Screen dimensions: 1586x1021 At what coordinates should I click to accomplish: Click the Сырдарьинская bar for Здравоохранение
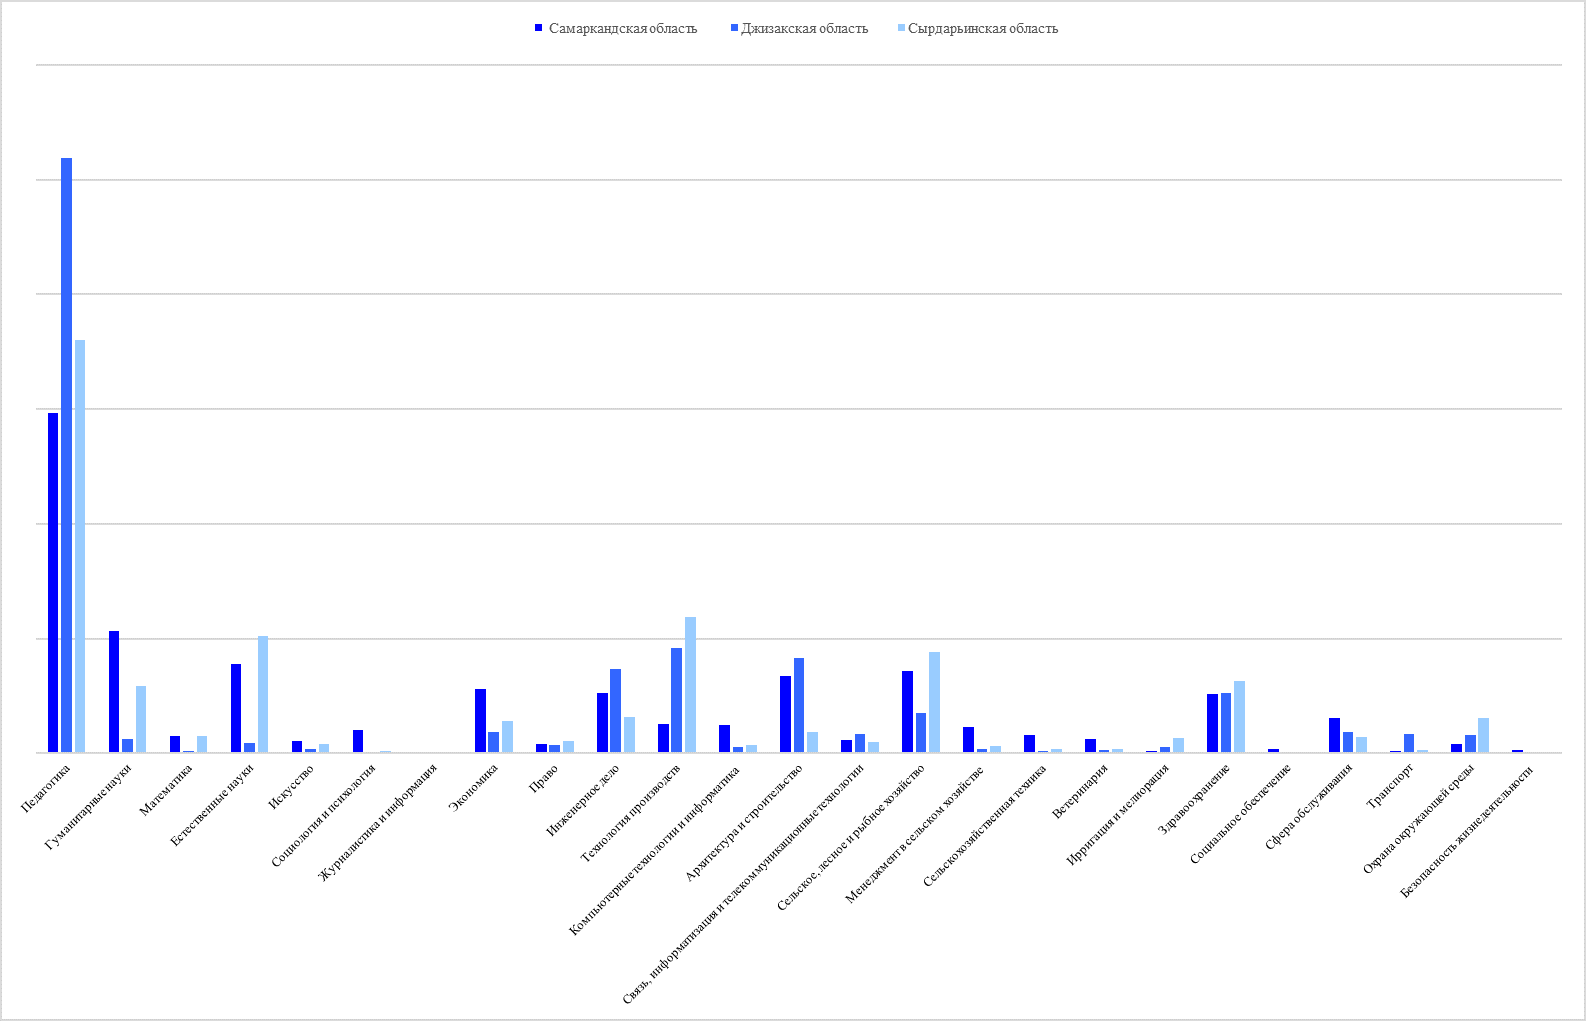point(1239,716)
